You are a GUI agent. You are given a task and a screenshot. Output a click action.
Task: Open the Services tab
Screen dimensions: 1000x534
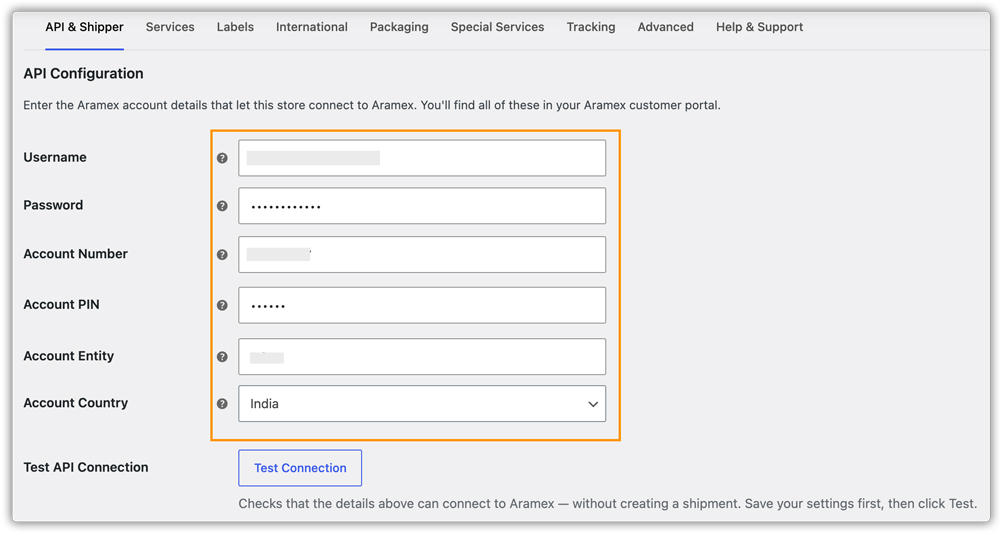pyautogui.click(x=170, y=27)
